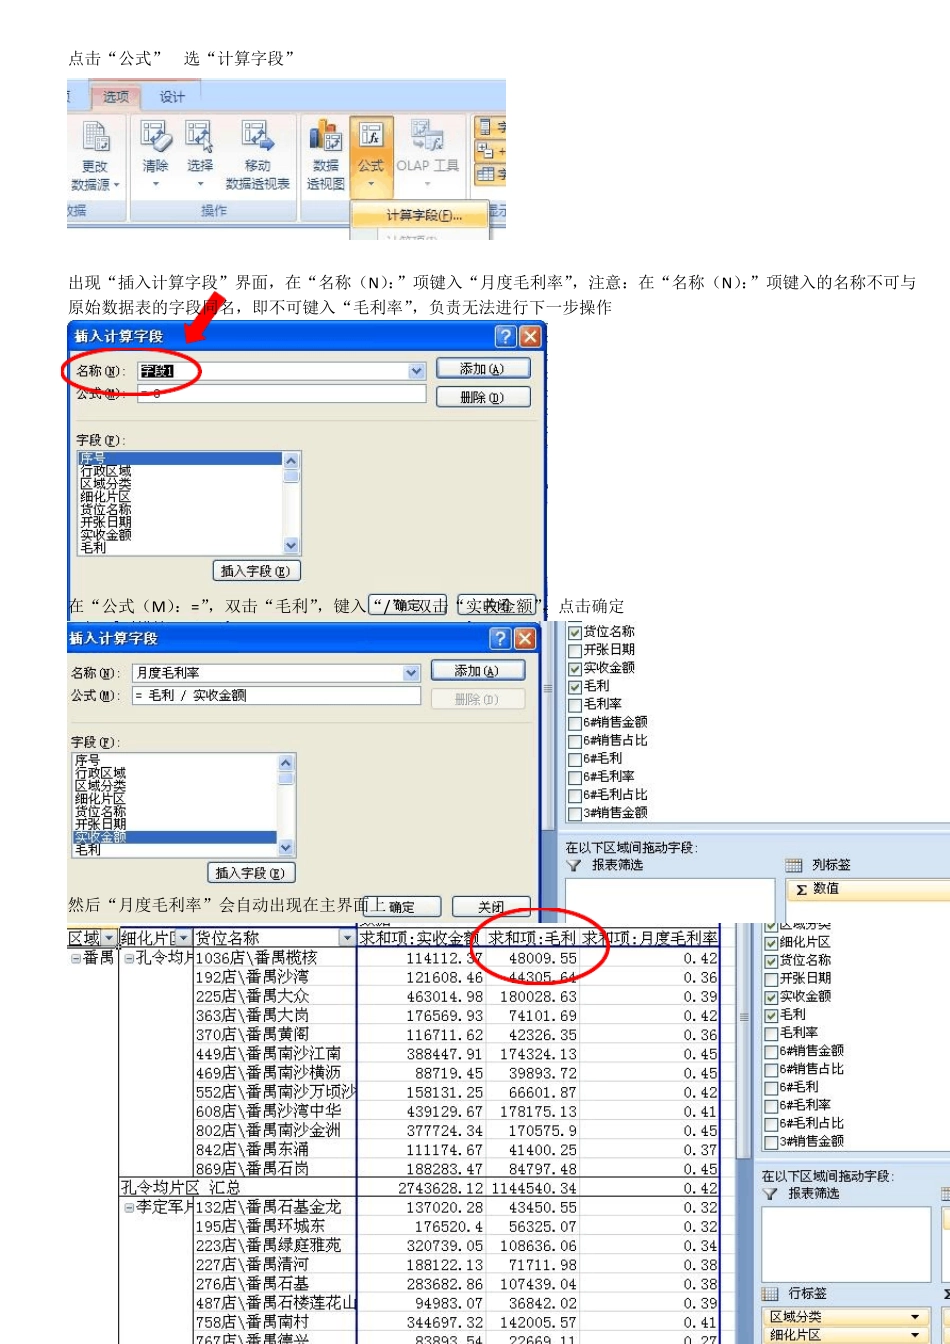The image size is (950, 1344).
Task: Open the 区域 filter dropdown in the pivot header
Action: coord(108,938)
